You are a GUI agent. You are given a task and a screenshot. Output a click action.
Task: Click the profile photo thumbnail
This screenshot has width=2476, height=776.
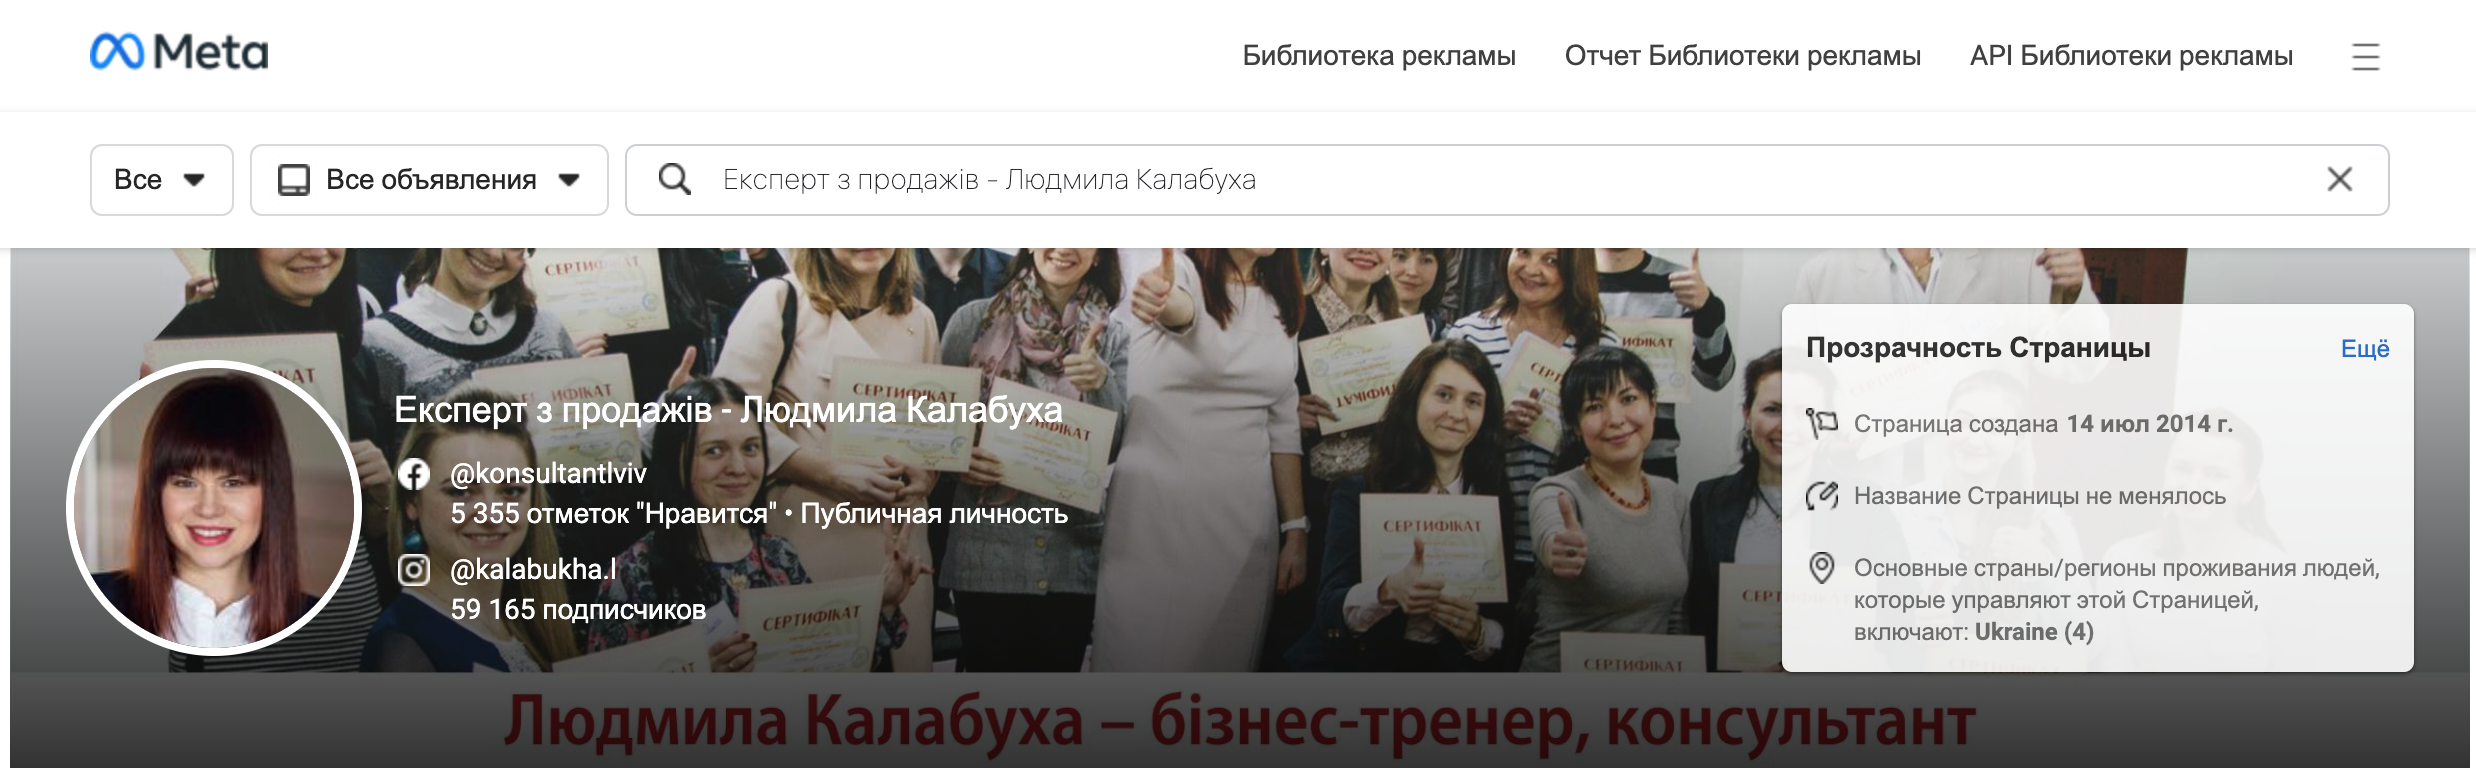pyautogui.click(x=214, y=508)
